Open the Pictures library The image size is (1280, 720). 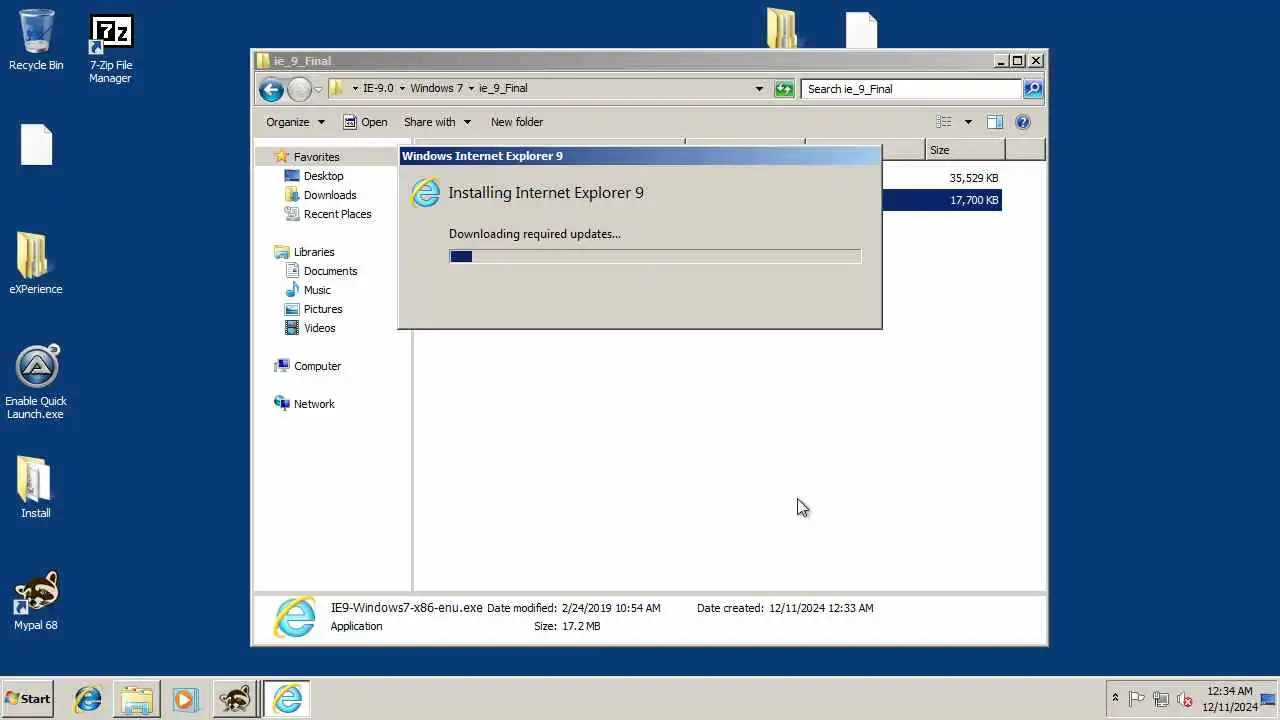tap(323, 309)
